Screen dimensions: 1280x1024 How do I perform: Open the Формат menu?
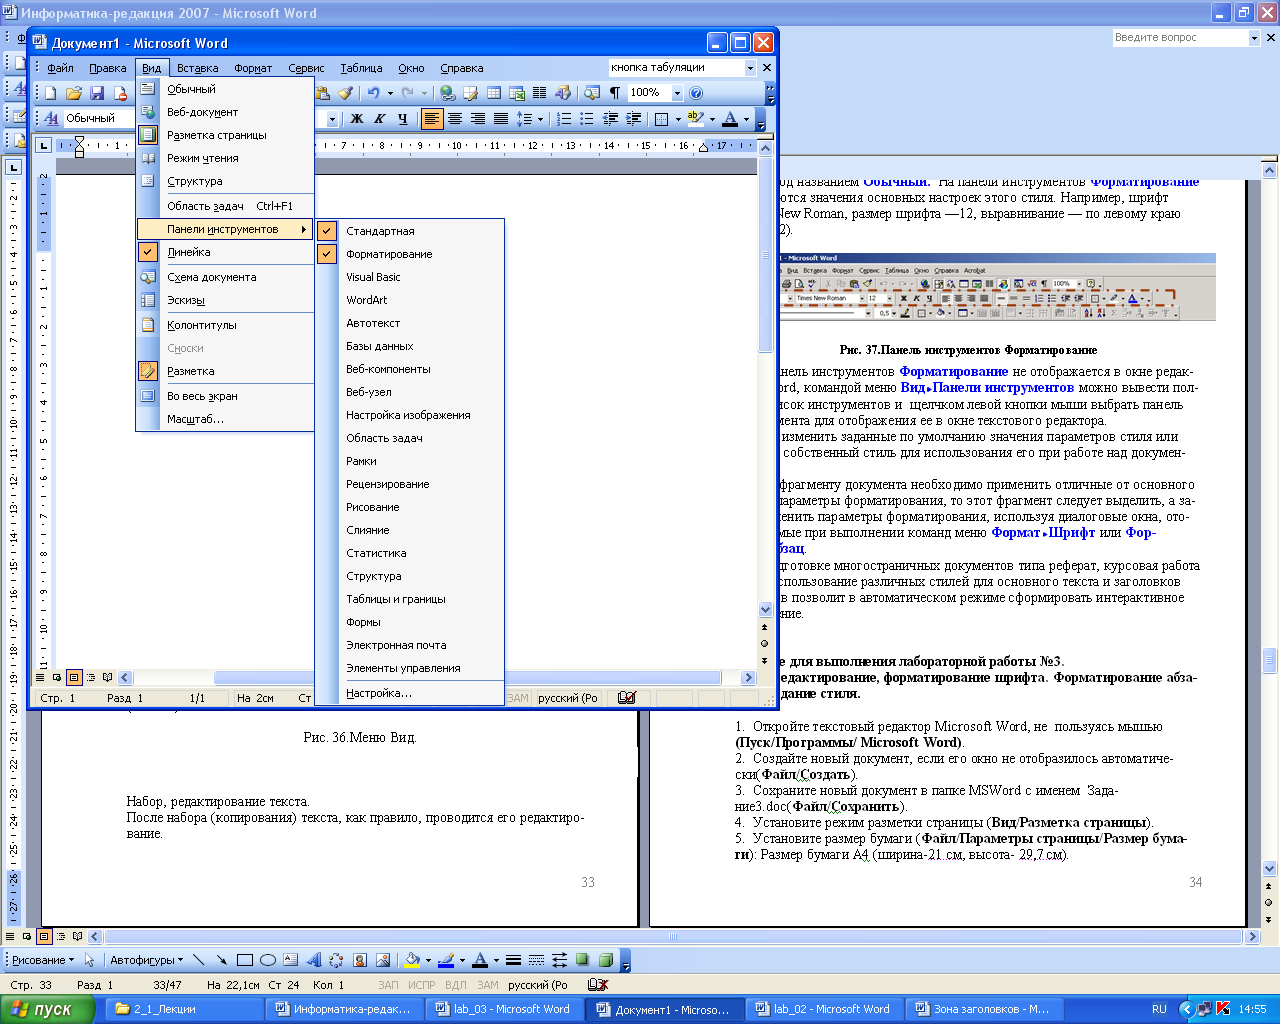pyautogui.click(x=253, y=68)
